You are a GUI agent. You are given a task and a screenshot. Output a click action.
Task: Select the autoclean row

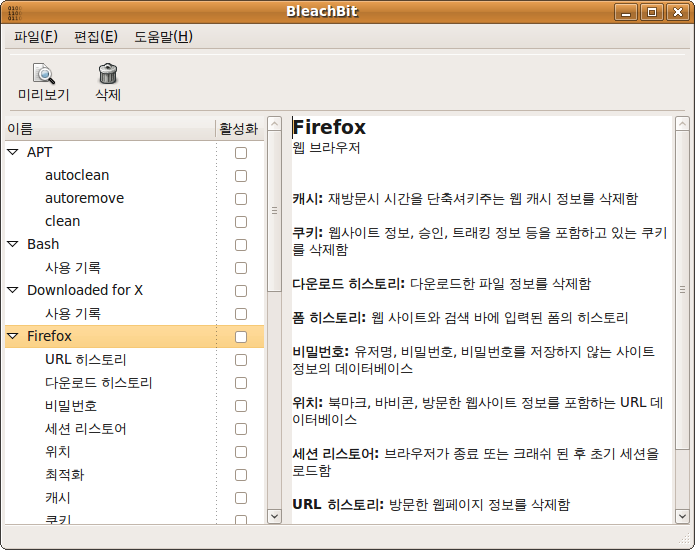tap(134, 176)
